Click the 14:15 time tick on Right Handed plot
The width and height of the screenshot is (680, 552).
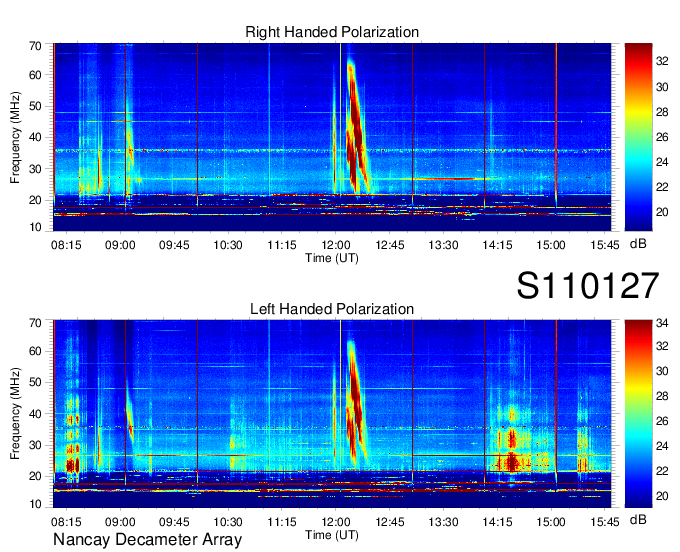point(497,245)
